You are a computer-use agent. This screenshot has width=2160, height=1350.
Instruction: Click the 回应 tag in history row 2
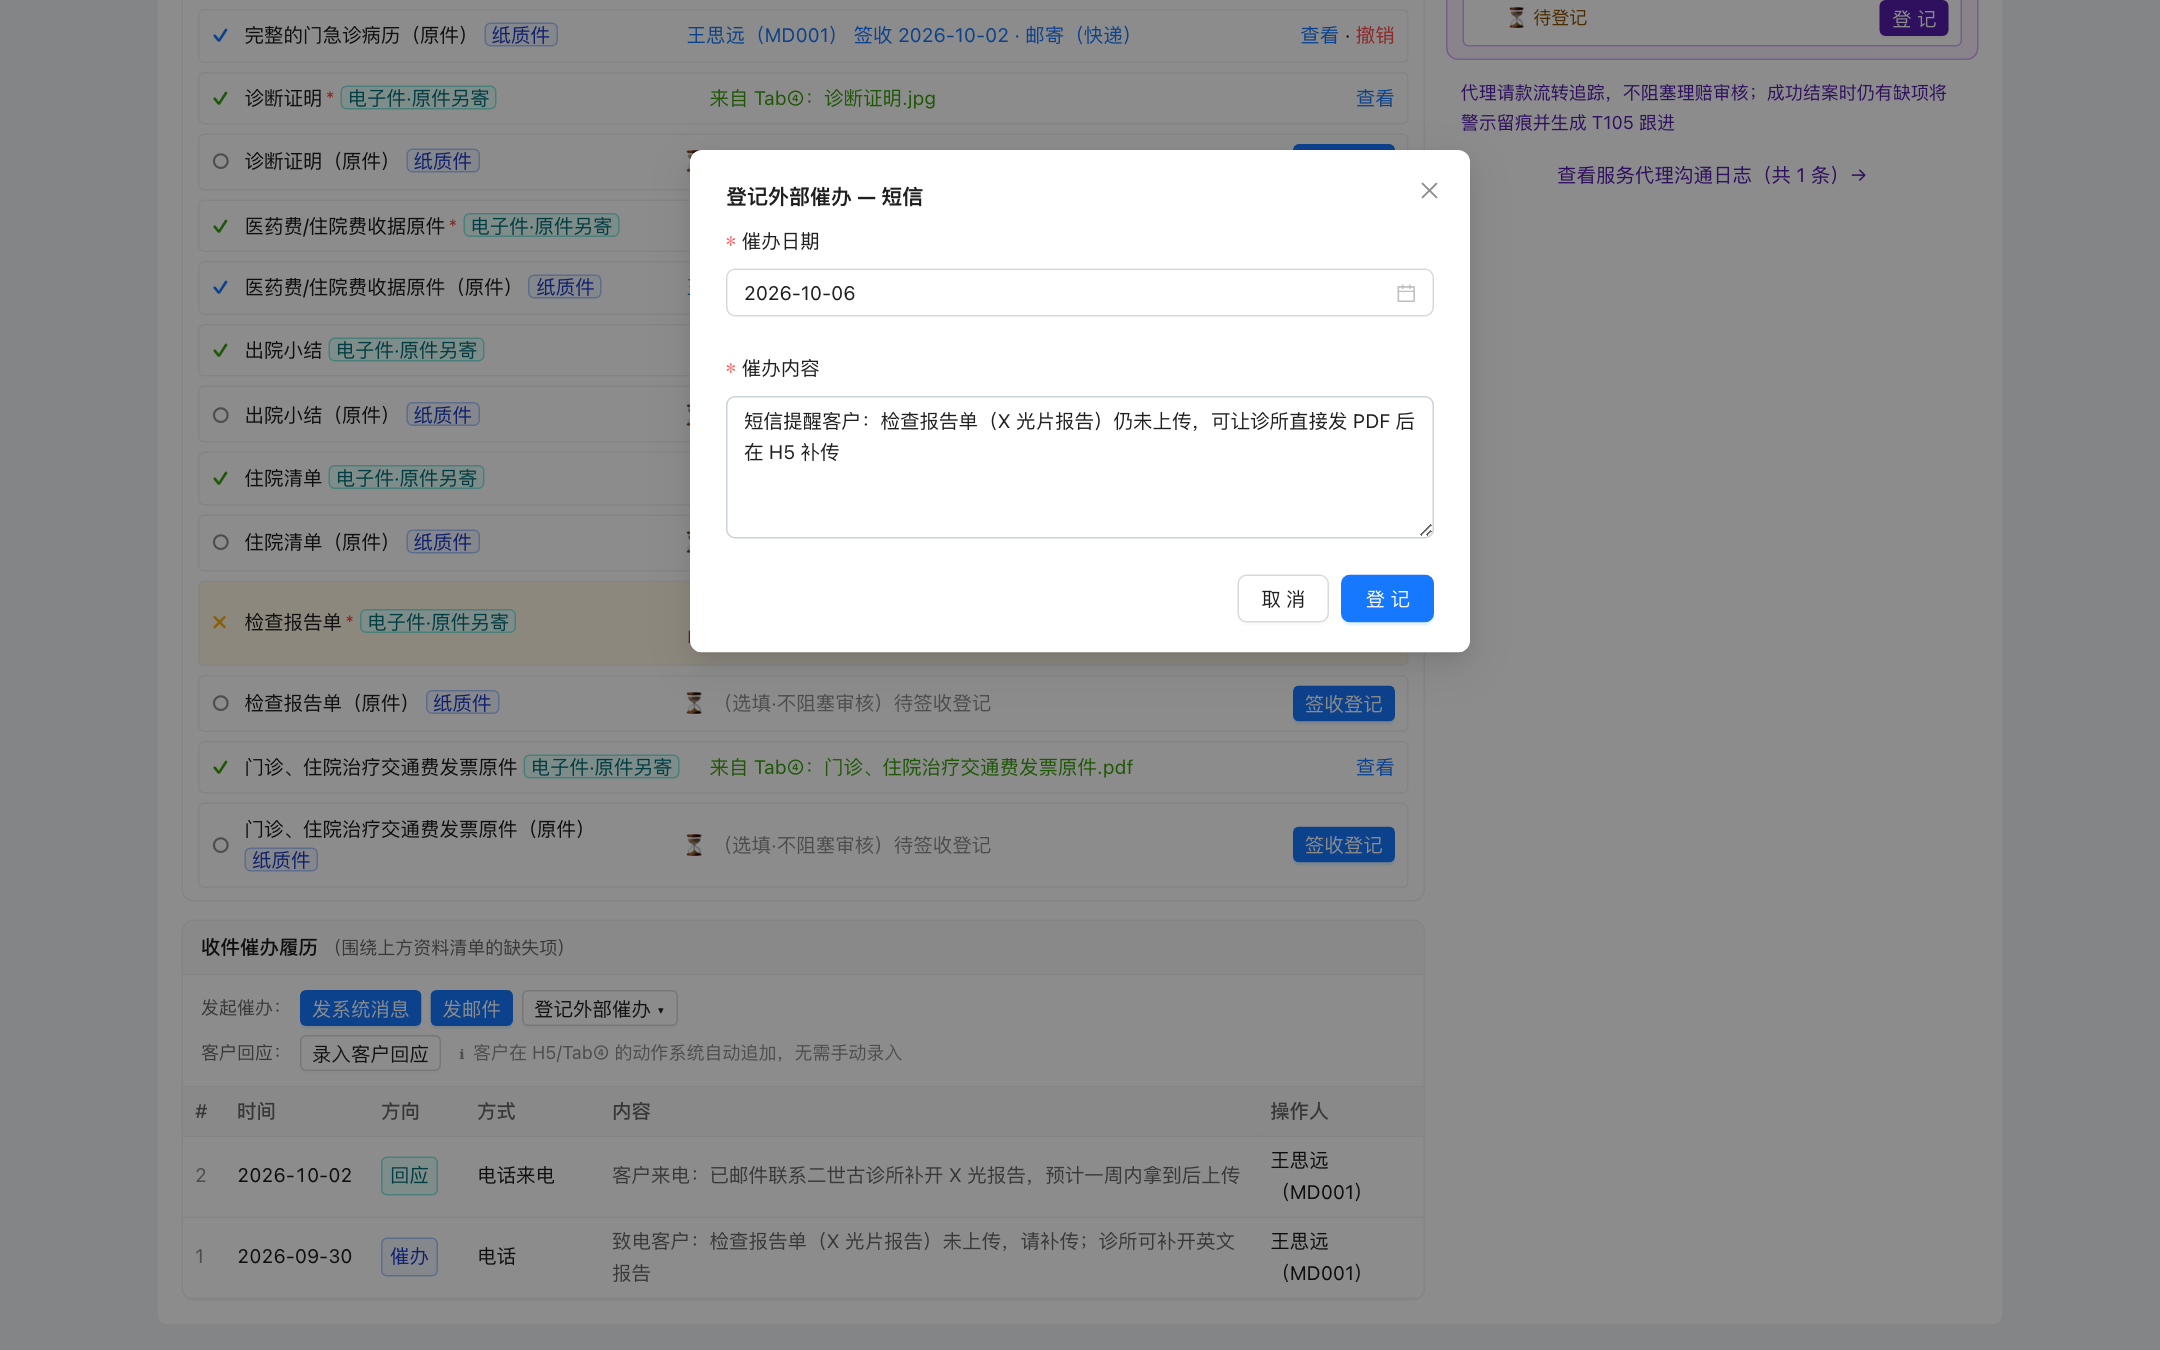point(409,1175)
